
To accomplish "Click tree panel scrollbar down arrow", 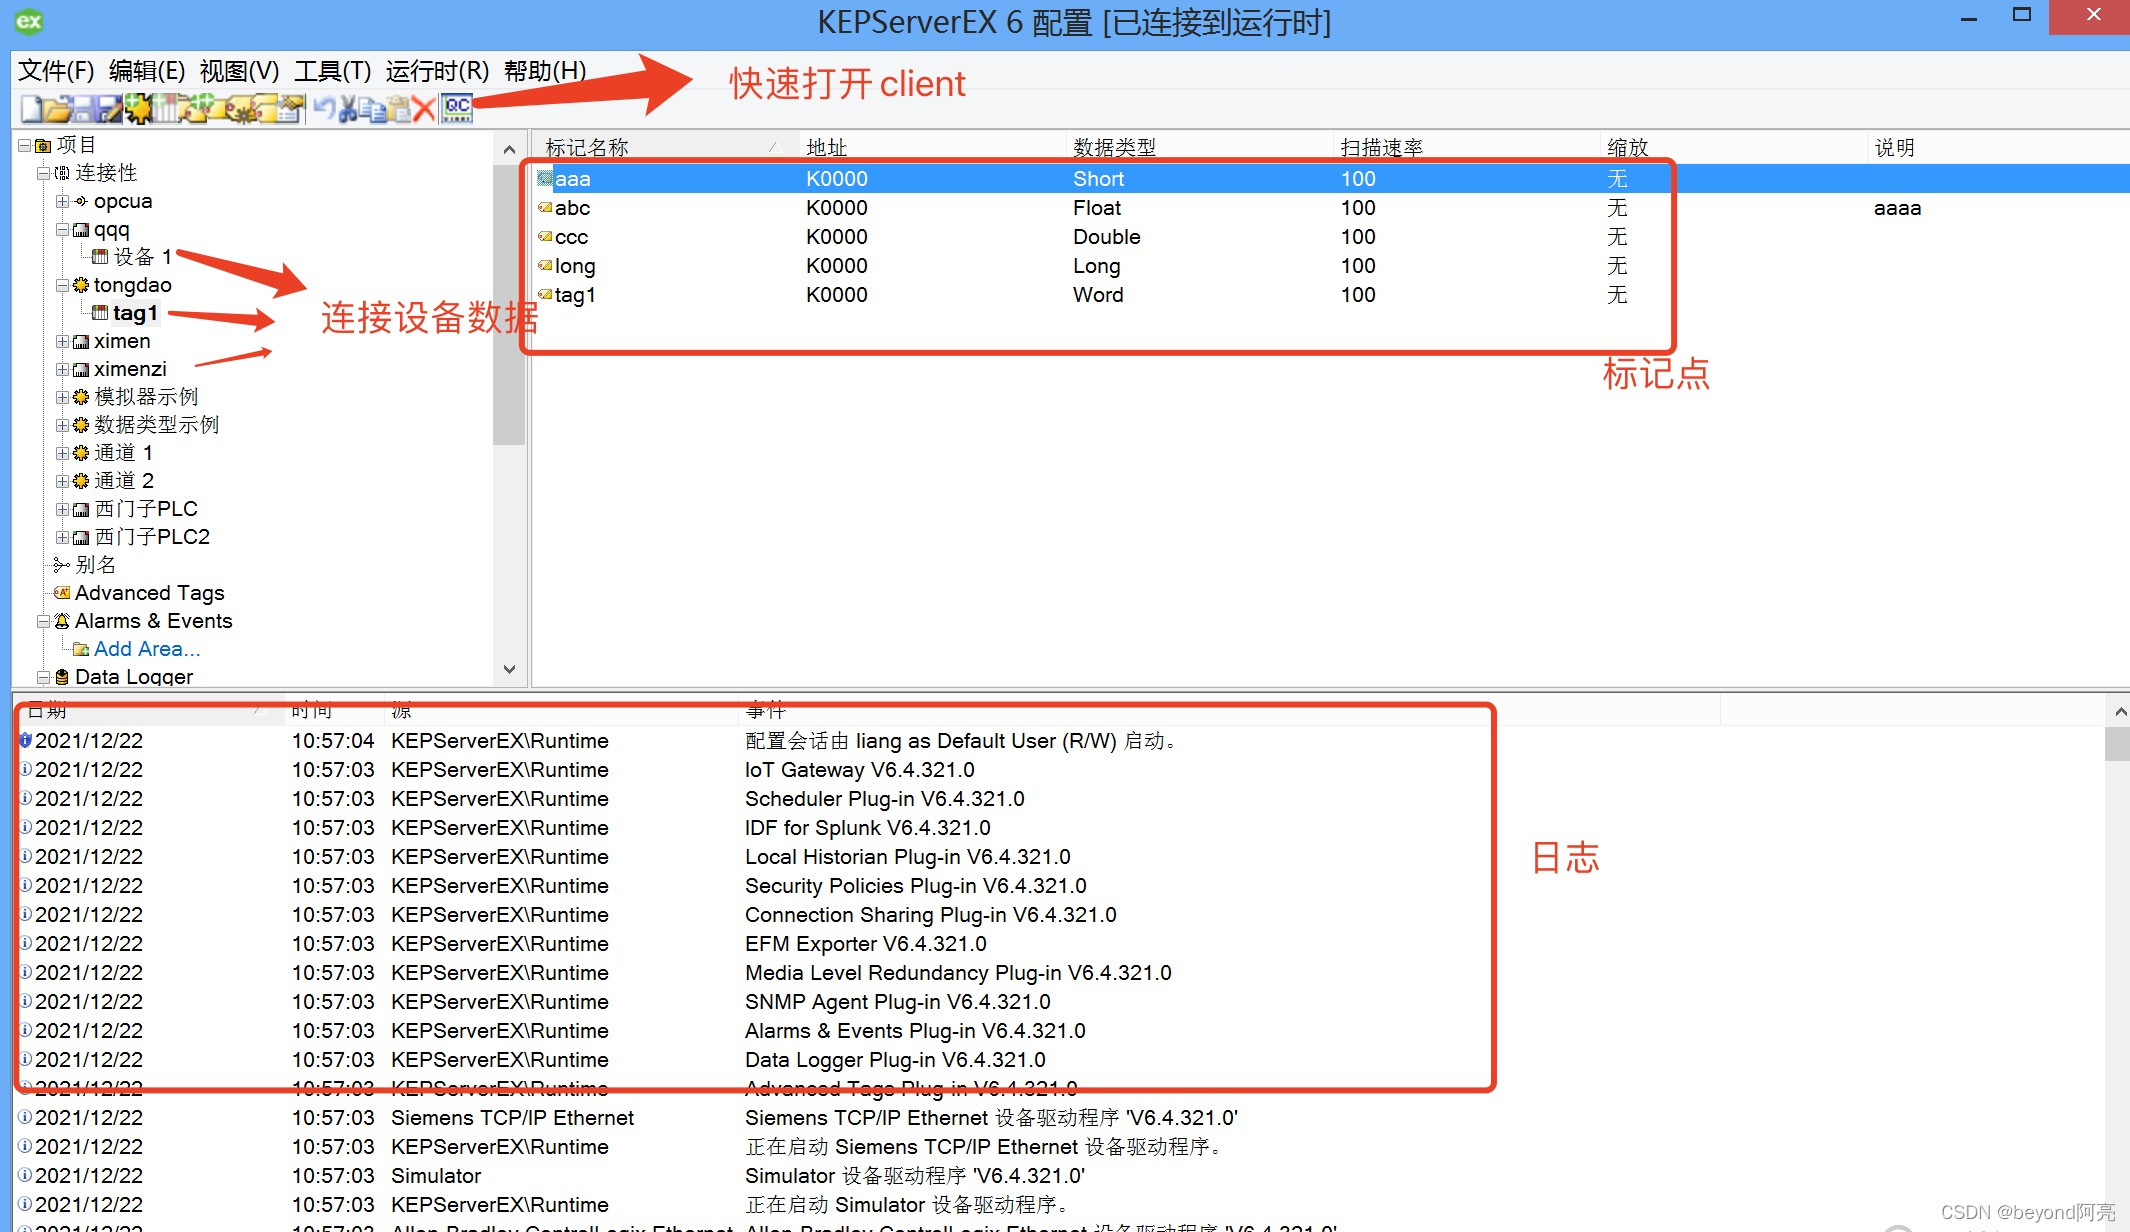I will tap(509, 669).
